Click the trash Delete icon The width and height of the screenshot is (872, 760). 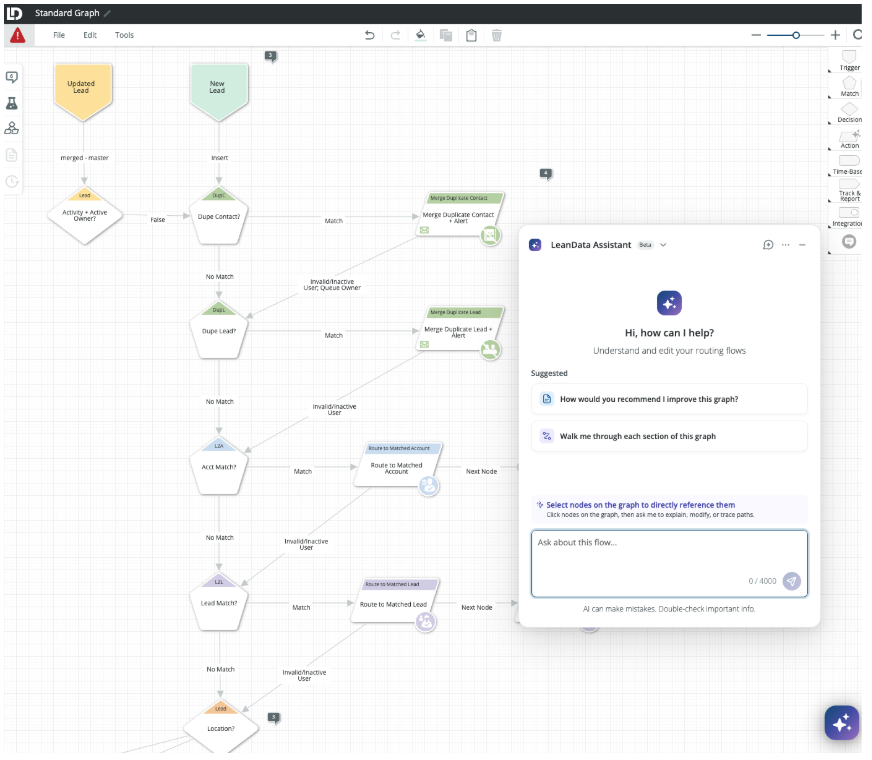(x=497, y=36)
